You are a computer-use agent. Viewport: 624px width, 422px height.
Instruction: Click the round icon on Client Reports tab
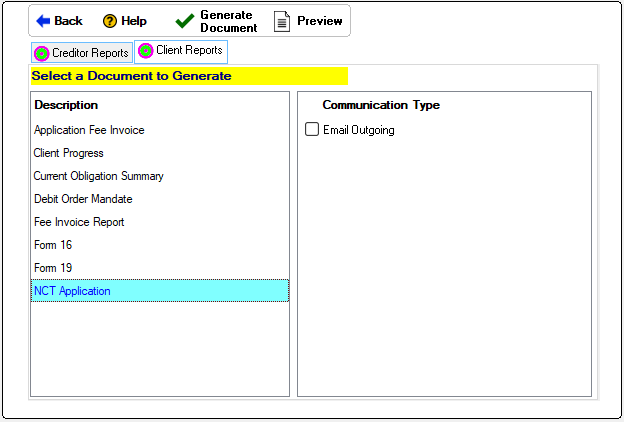146,51
